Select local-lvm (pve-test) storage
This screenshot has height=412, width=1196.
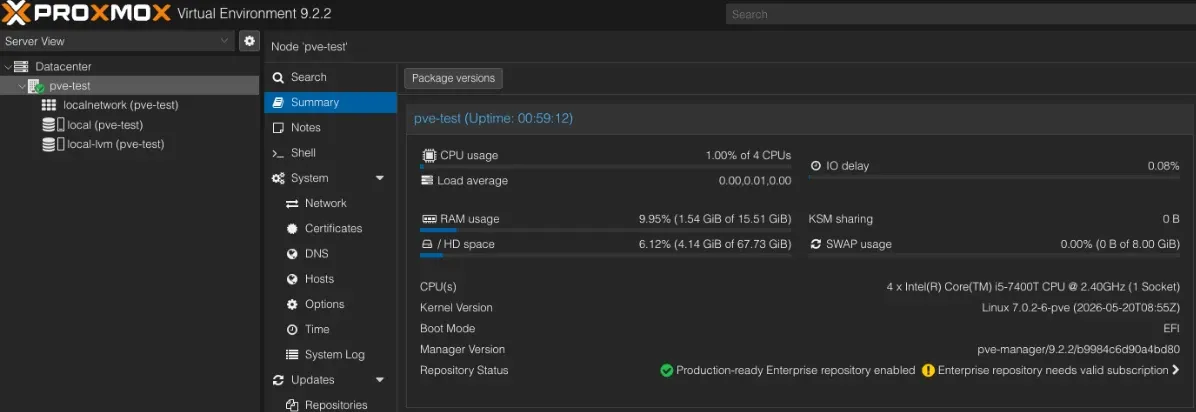tap(130, 144)
